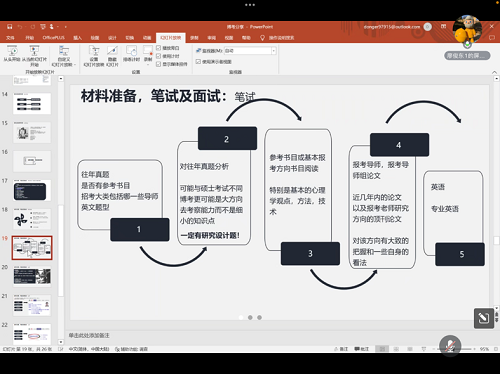Click the muted microphone button
500x374 pixels.
coord(450,346)
